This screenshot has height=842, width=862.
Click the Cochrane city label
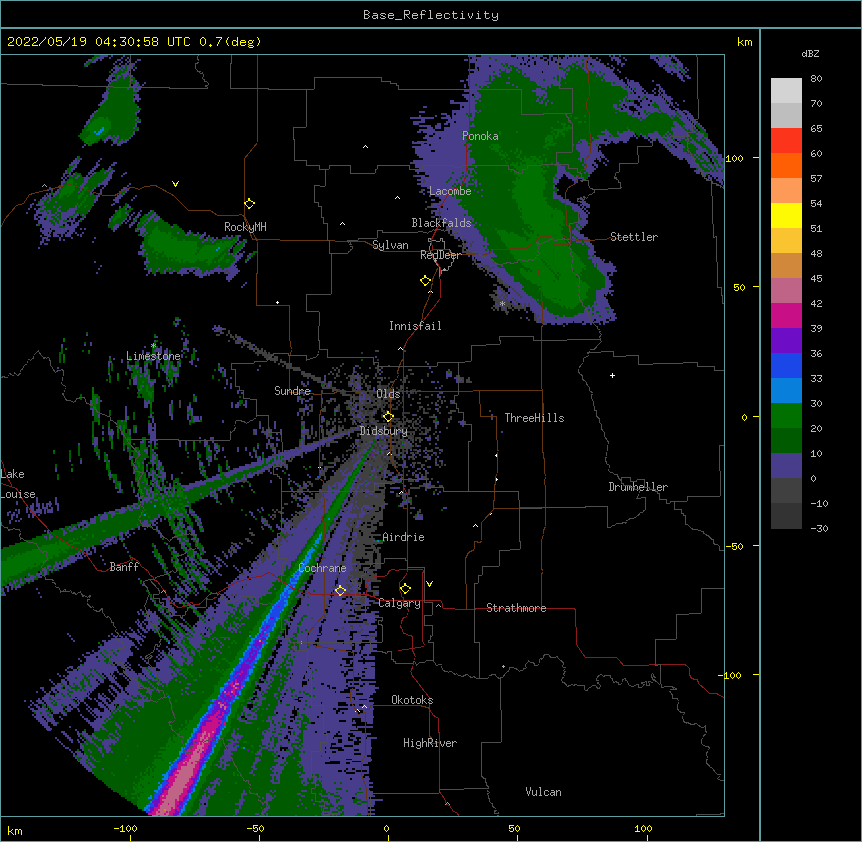[x=322, y=568]
